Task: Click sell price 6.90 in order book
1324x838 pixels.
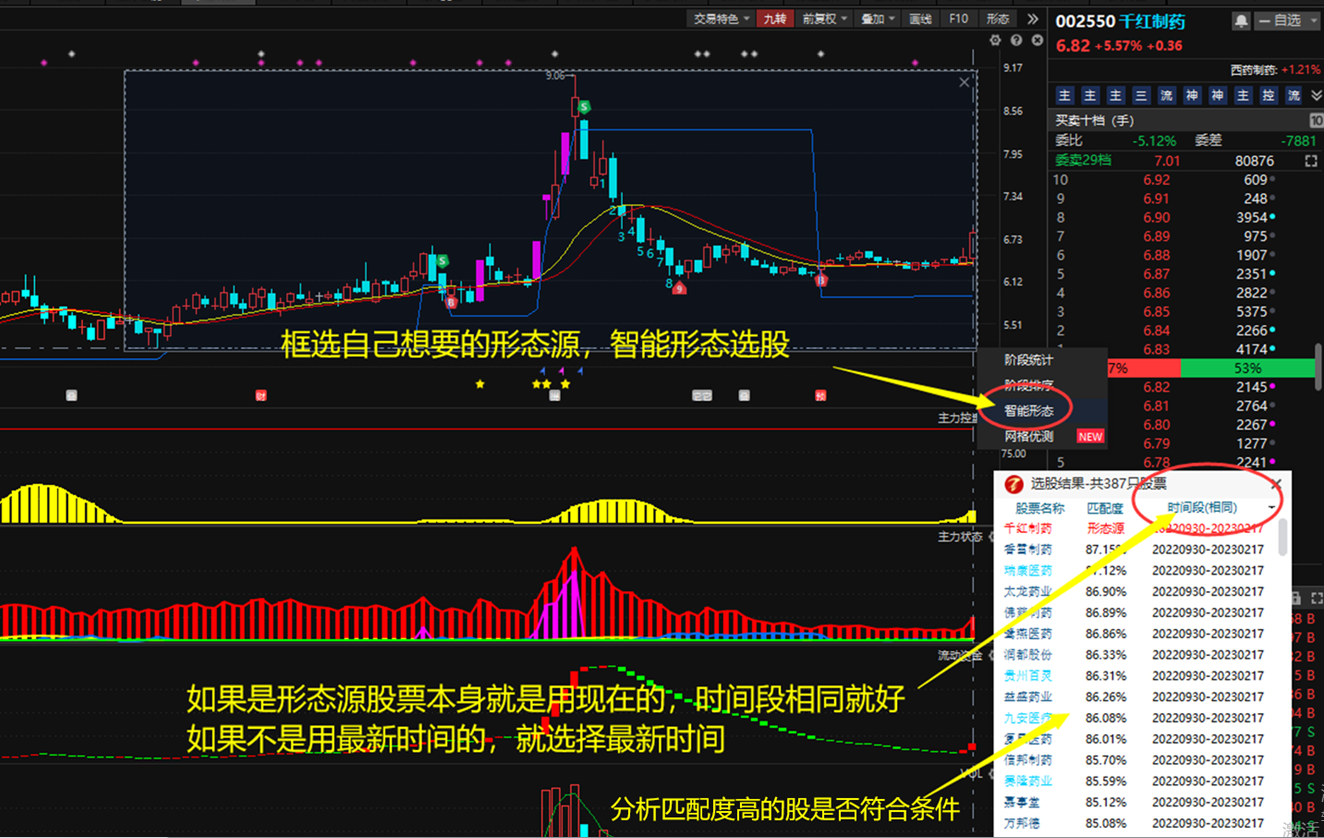Action: (1156, 217)
